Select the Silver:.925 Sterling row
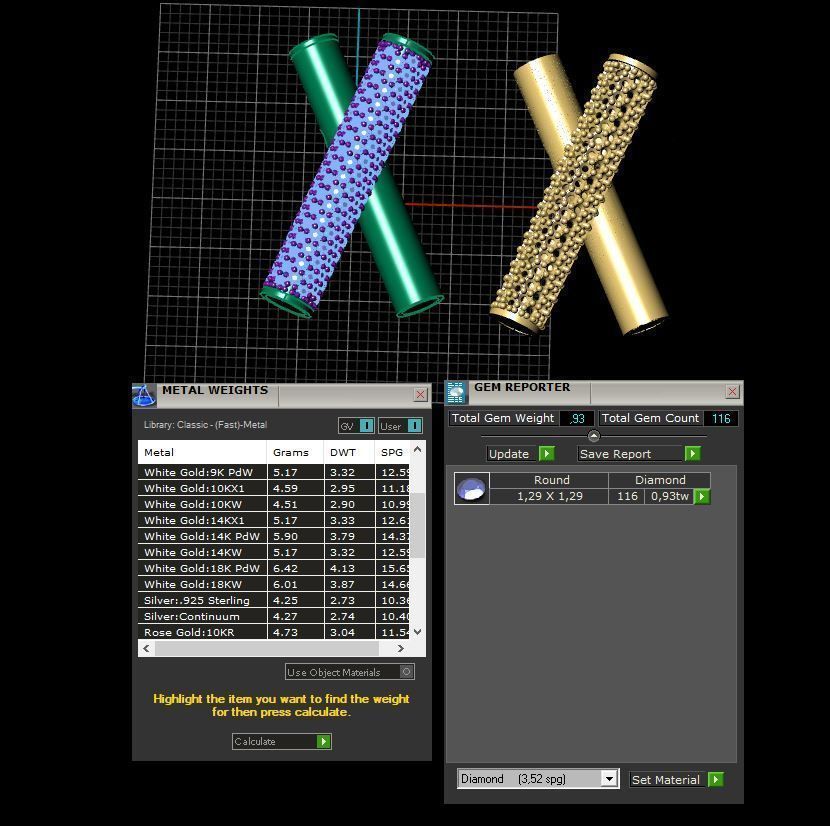The image size is (830, 826). (274, 600)
